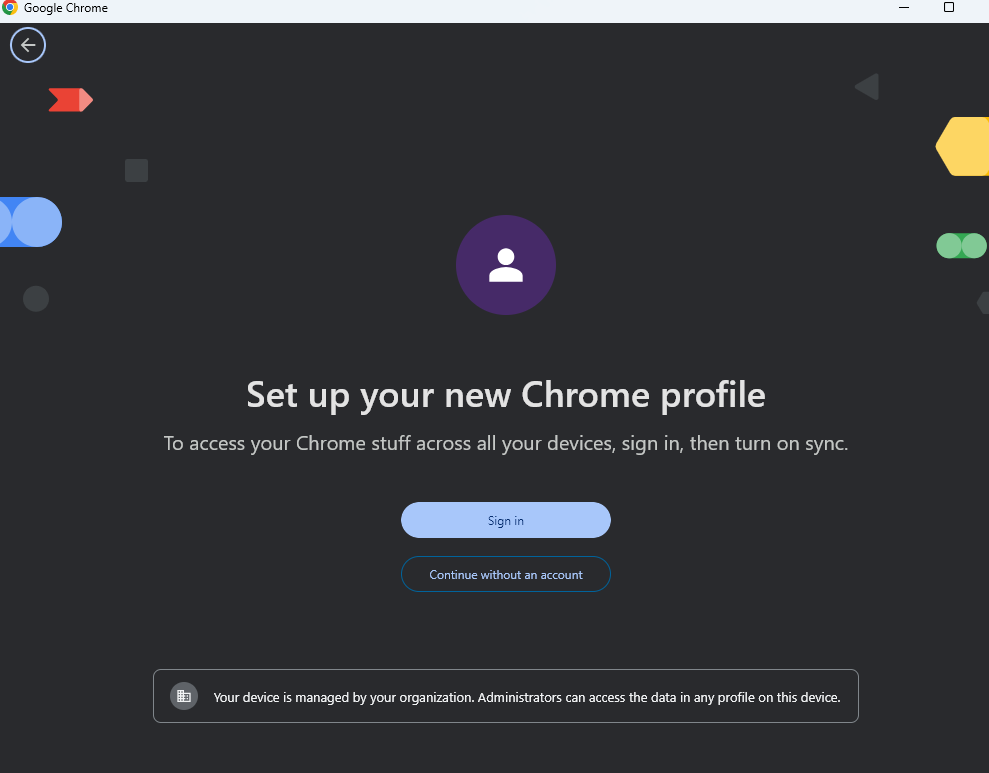The width and height of the screenshot is (989, 773).
Task: Minimize the Google Chrome window
Action: click(x=904, y=8)
